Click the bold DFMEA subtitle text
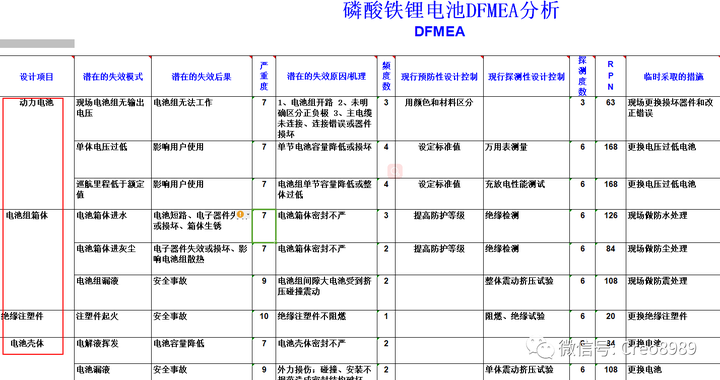 click(439, 31)
